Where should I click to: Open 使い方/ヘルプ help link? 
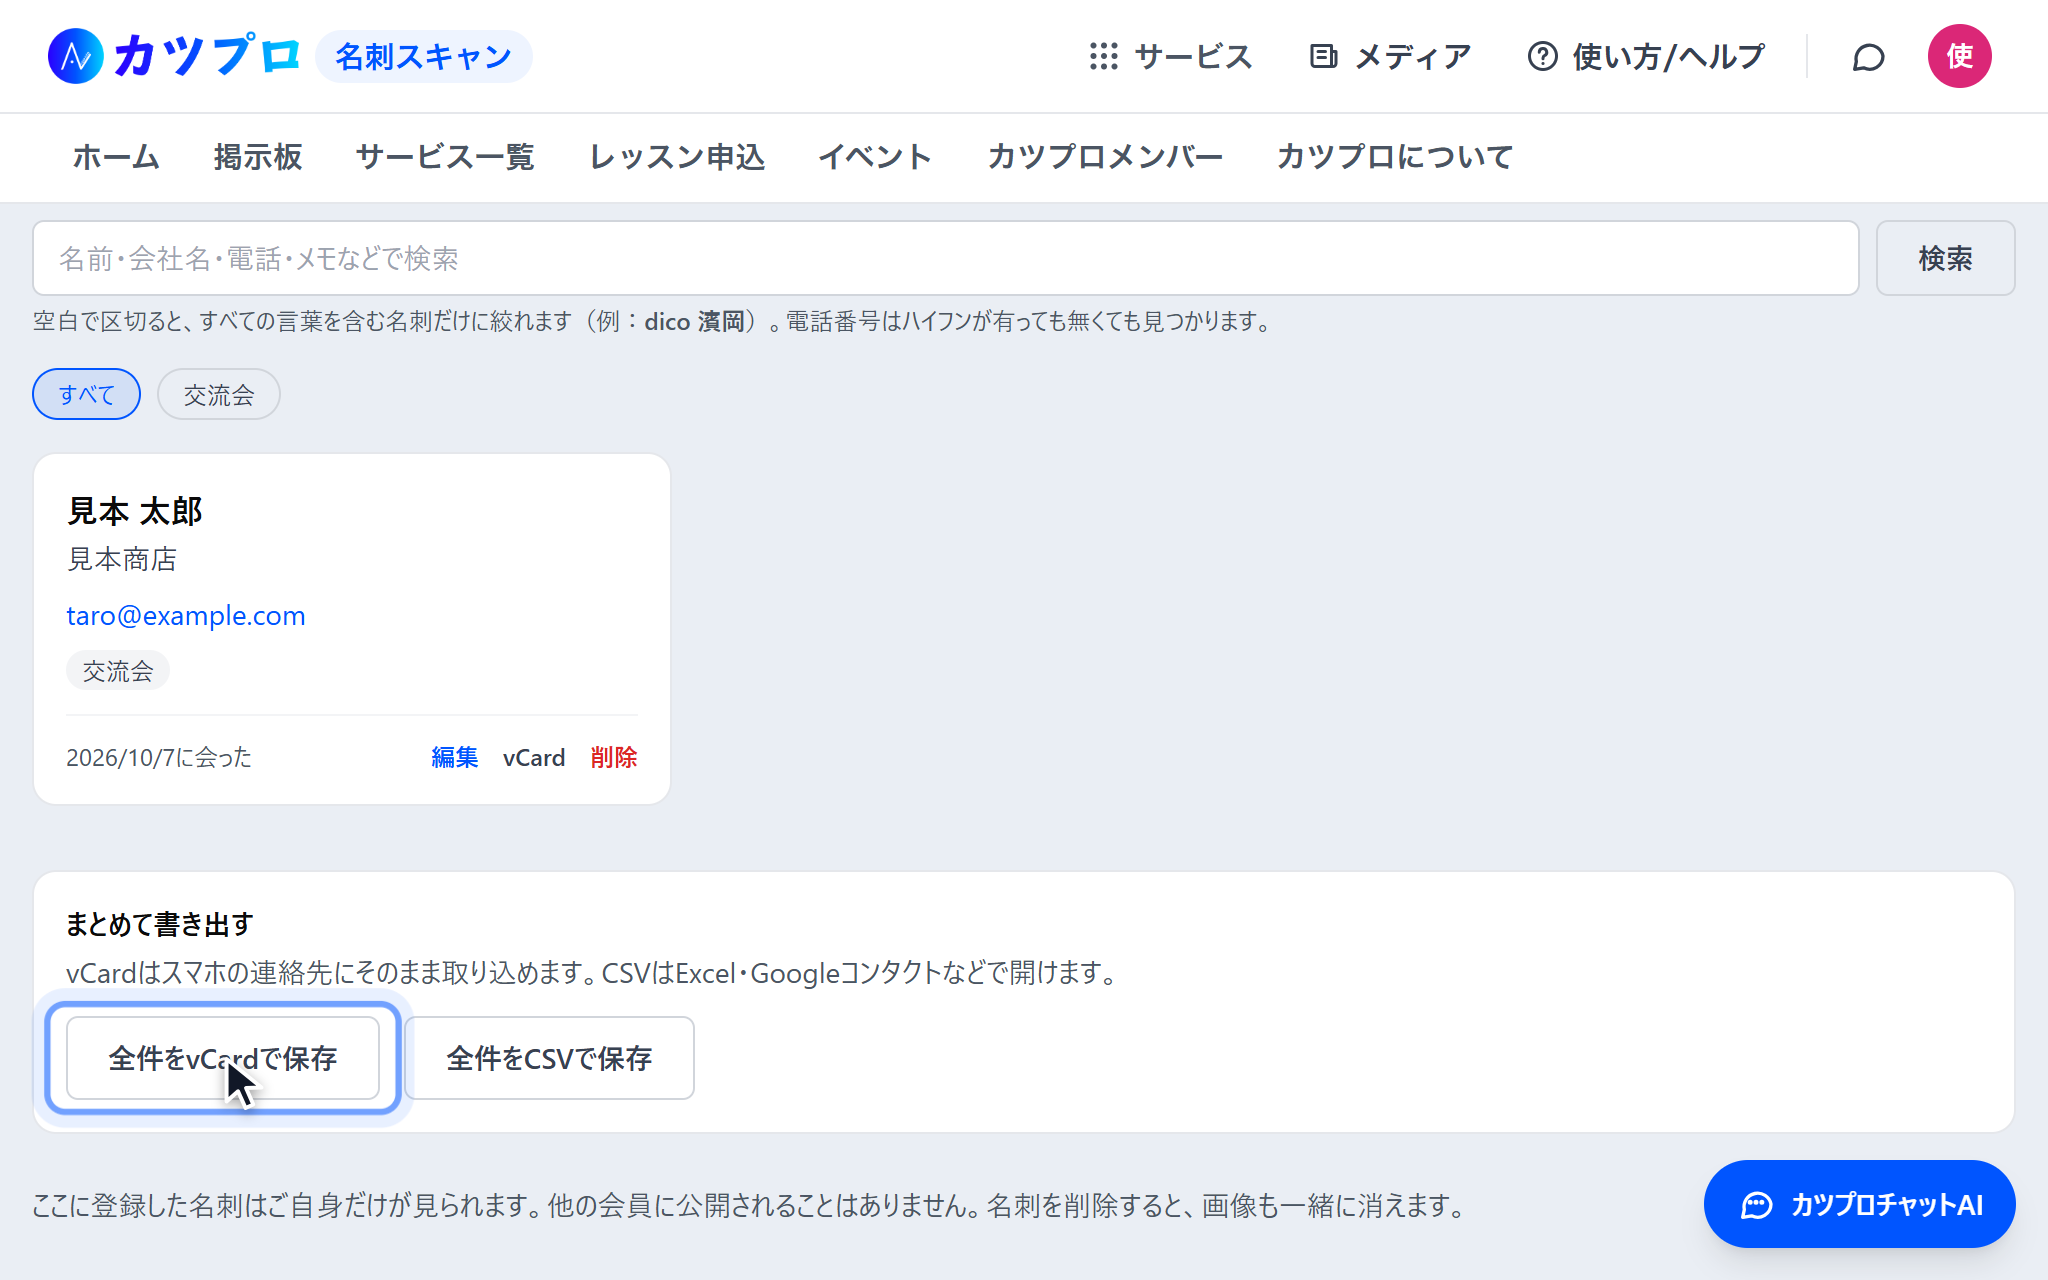pyautogui.click(x=1646, y=57)
